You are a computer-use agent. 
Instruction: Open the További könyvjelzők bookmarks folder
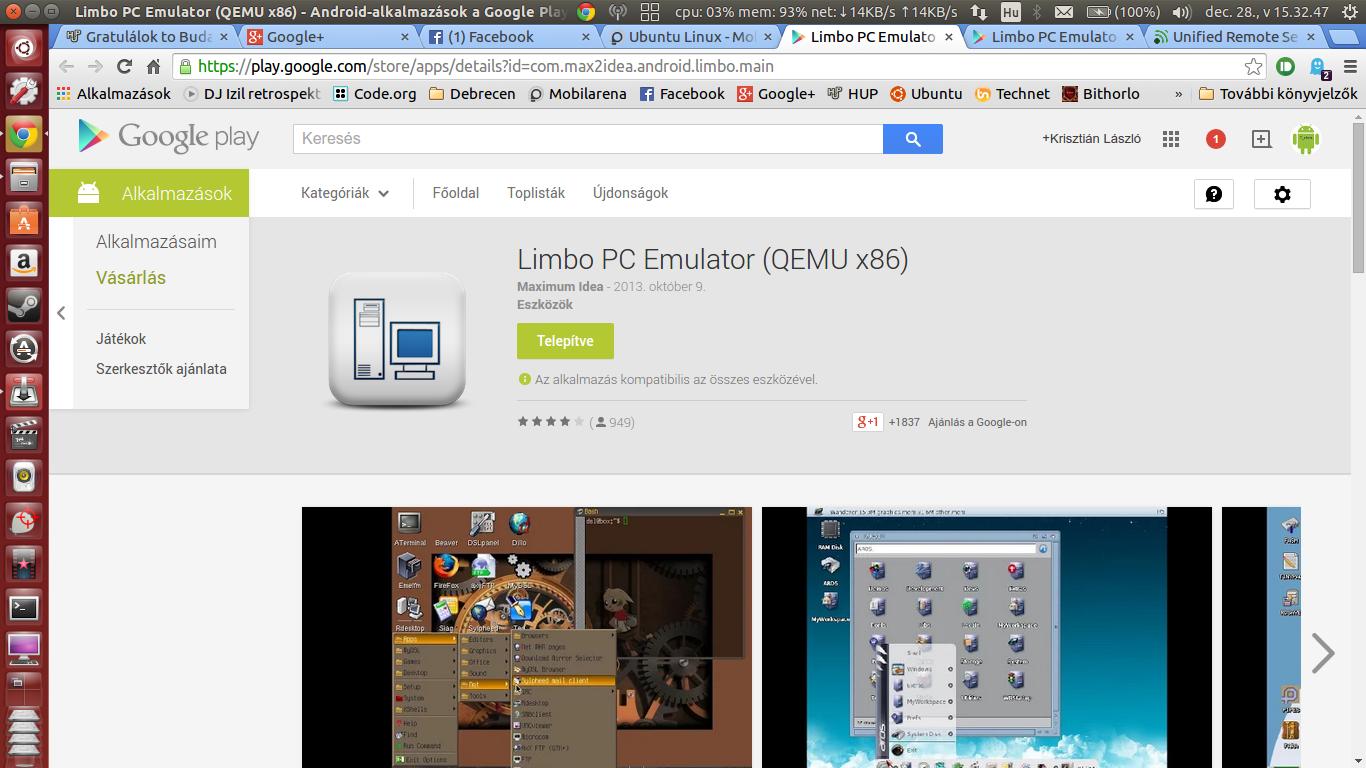click(x=1277, y=94)
